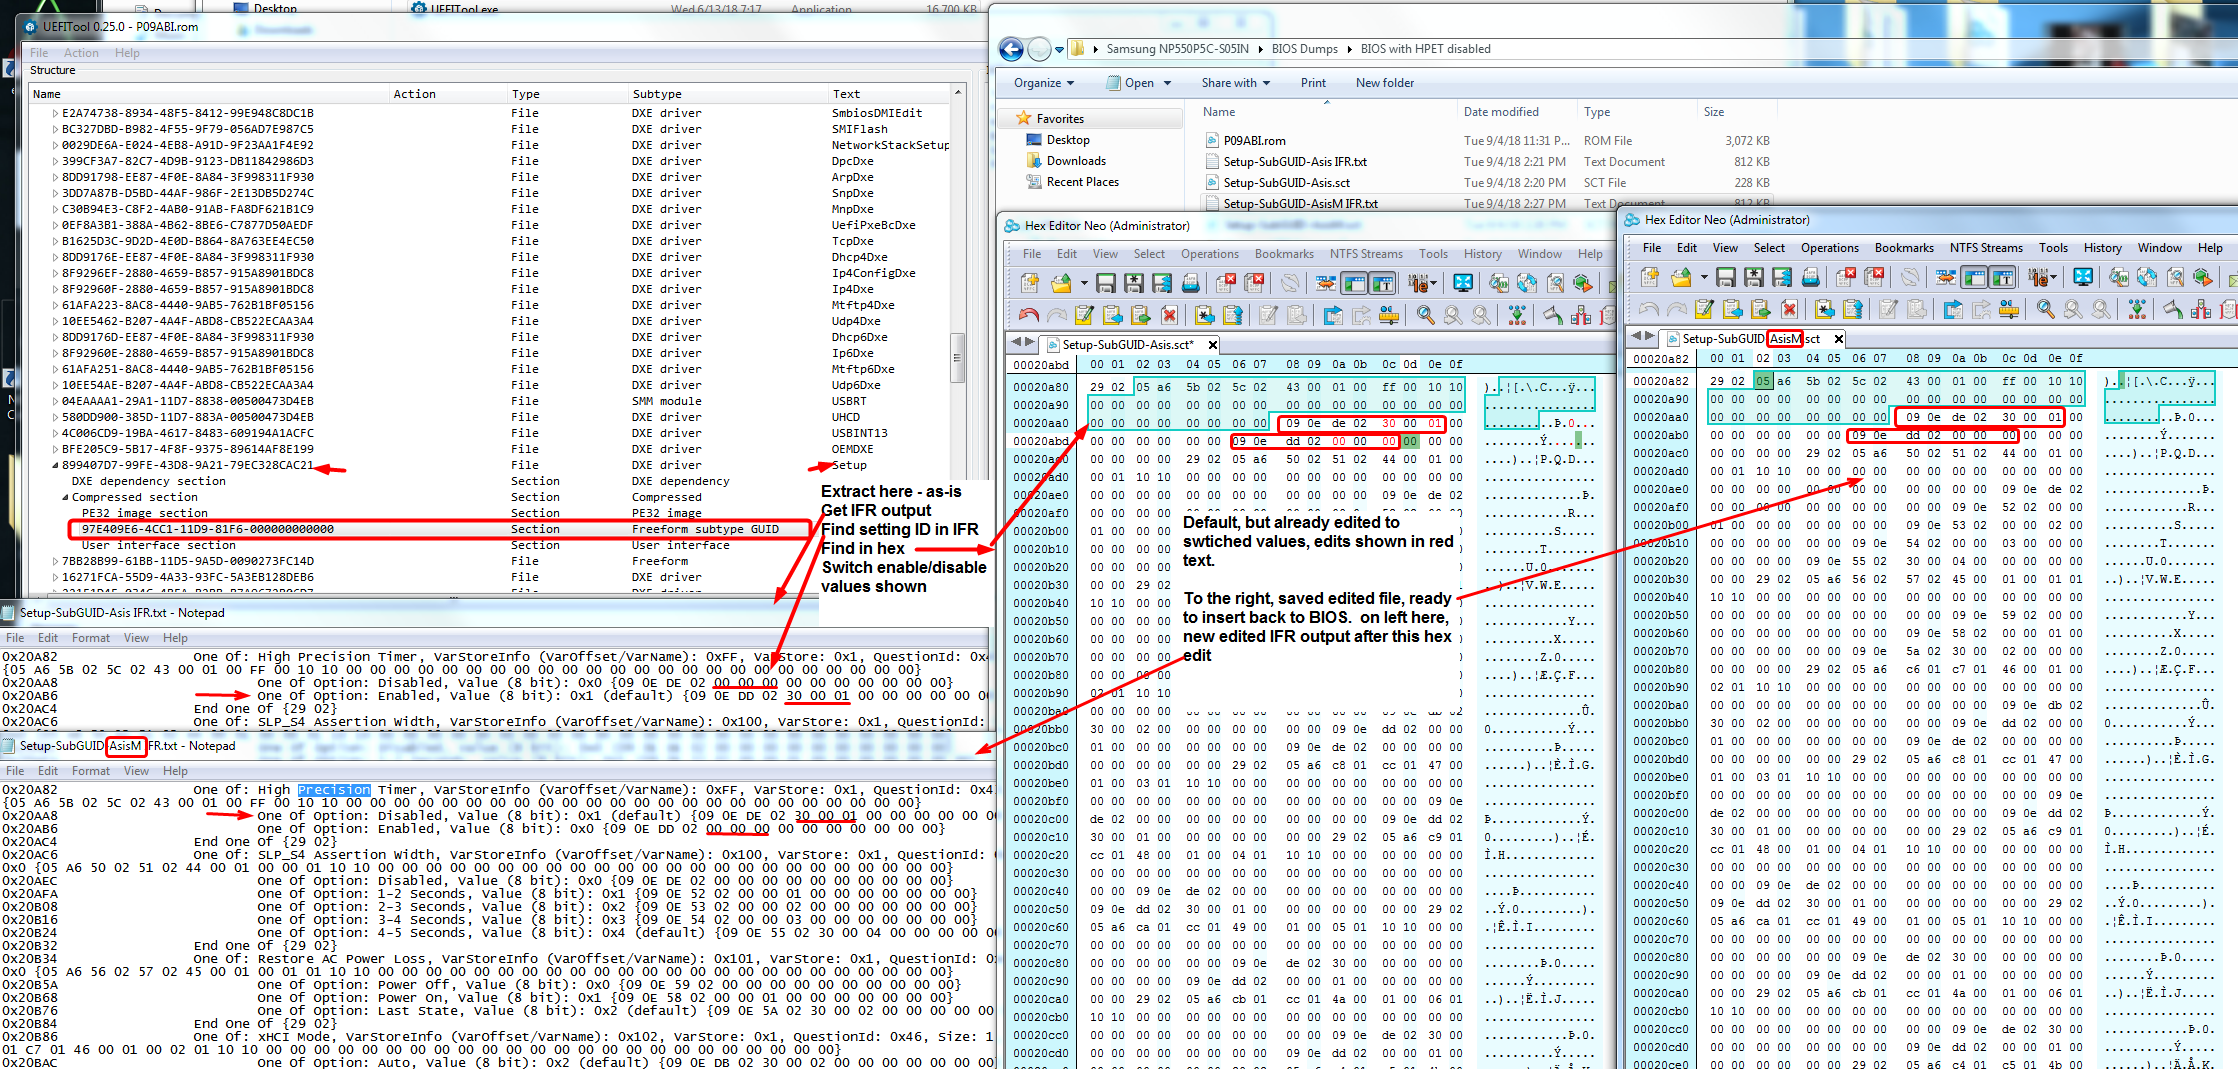This screenshot has height=1069, width=2238.
Task: Toggle Text pane view button in left Hex Editor
Action: 1382,283
